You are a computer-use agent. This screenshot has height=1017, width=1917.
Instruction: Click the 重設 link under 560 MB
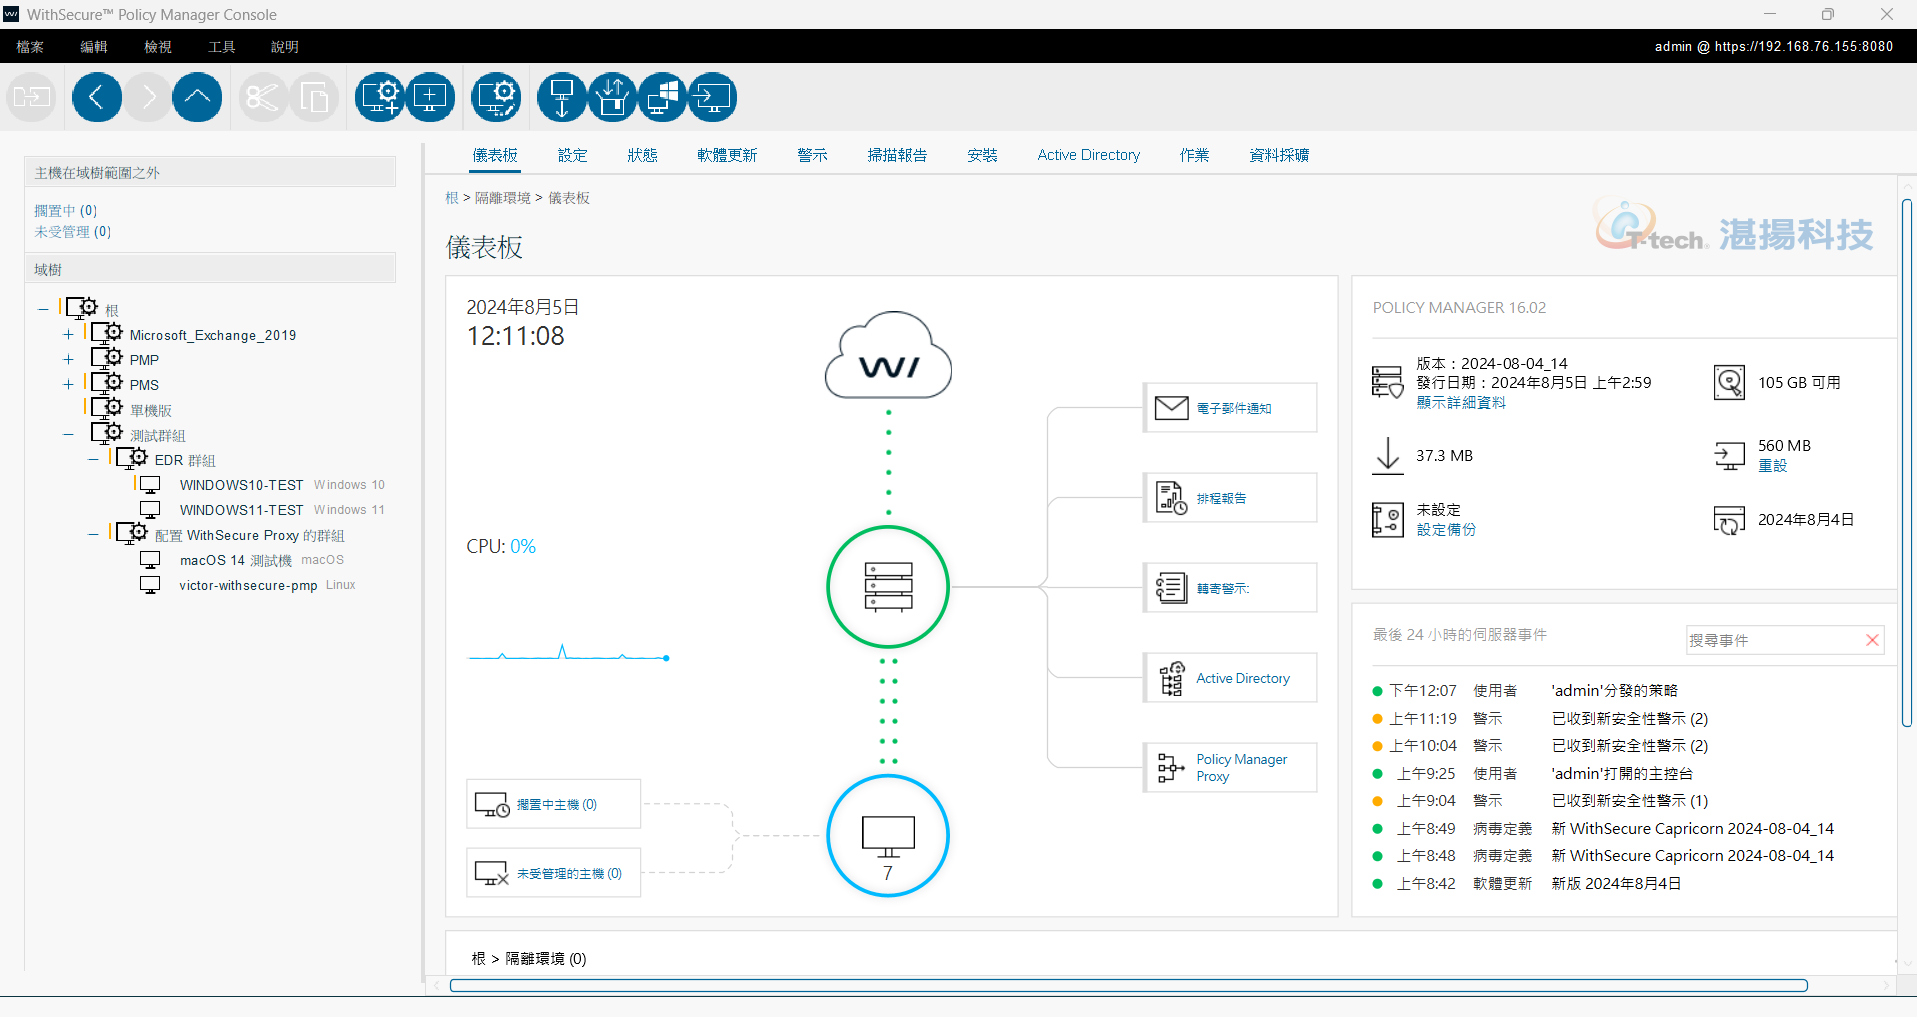(1773, 466)
